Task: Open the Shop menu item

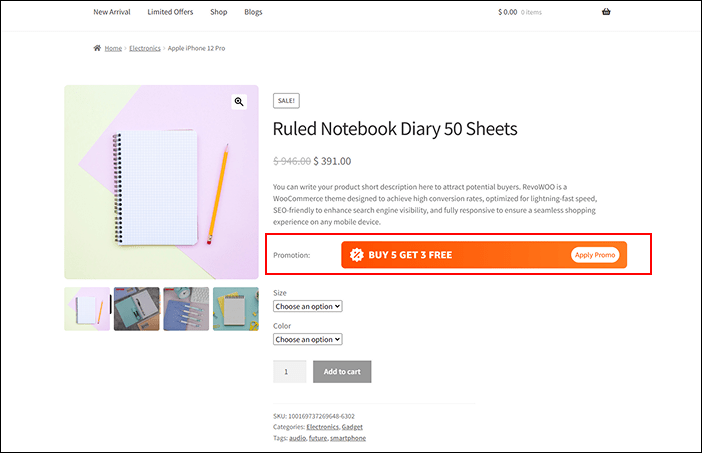Action: [x=219, y=12]
